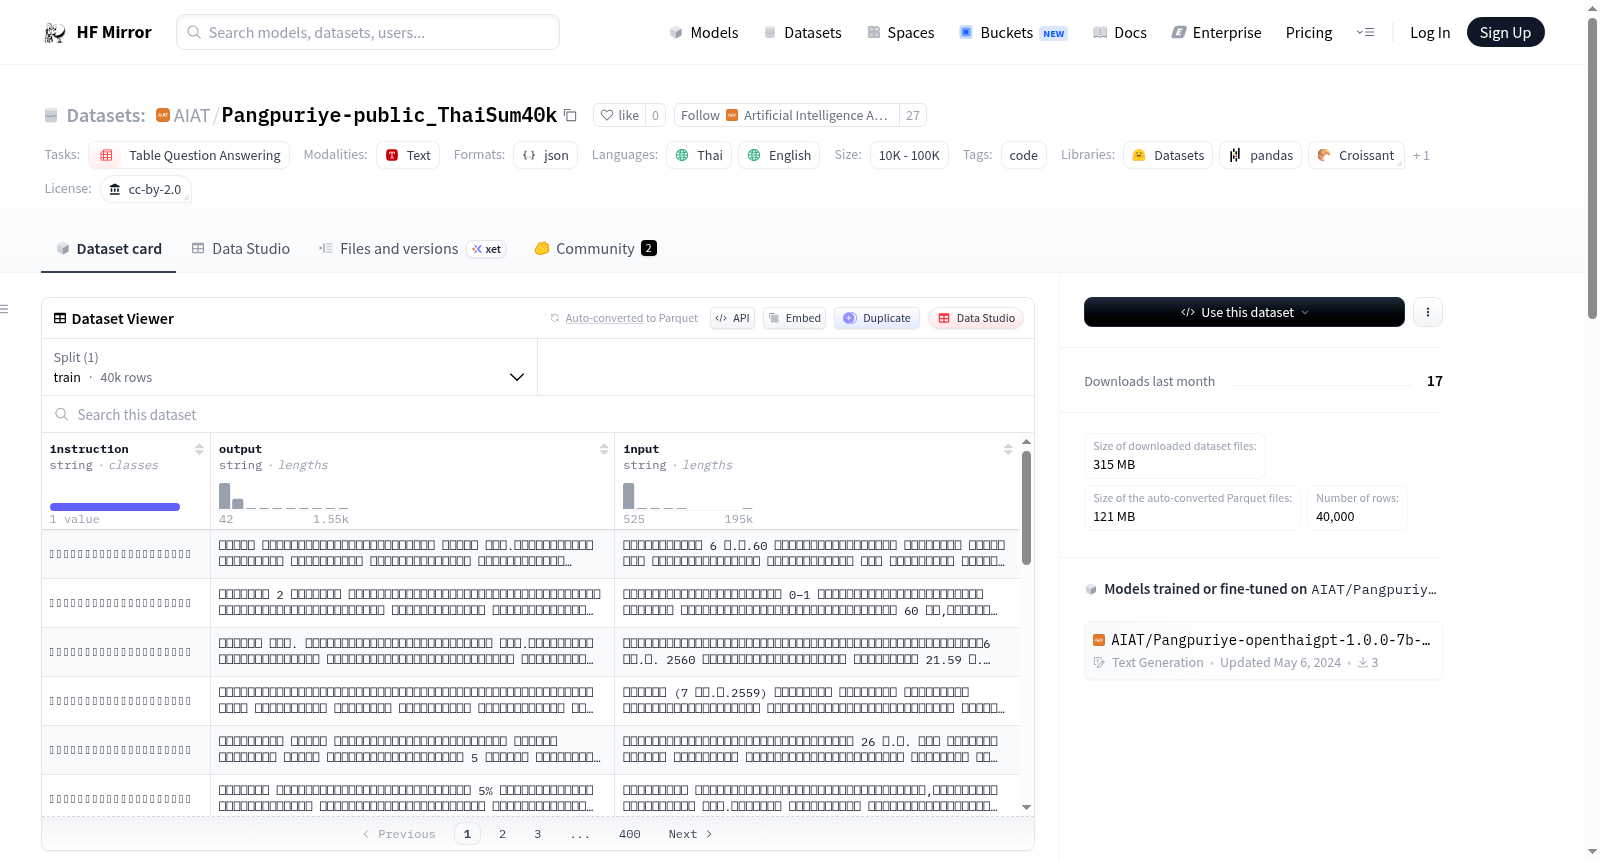Screen dimensions: 1600x861
Task: Switch to the Community tab
Action: (x=595, y=249)
